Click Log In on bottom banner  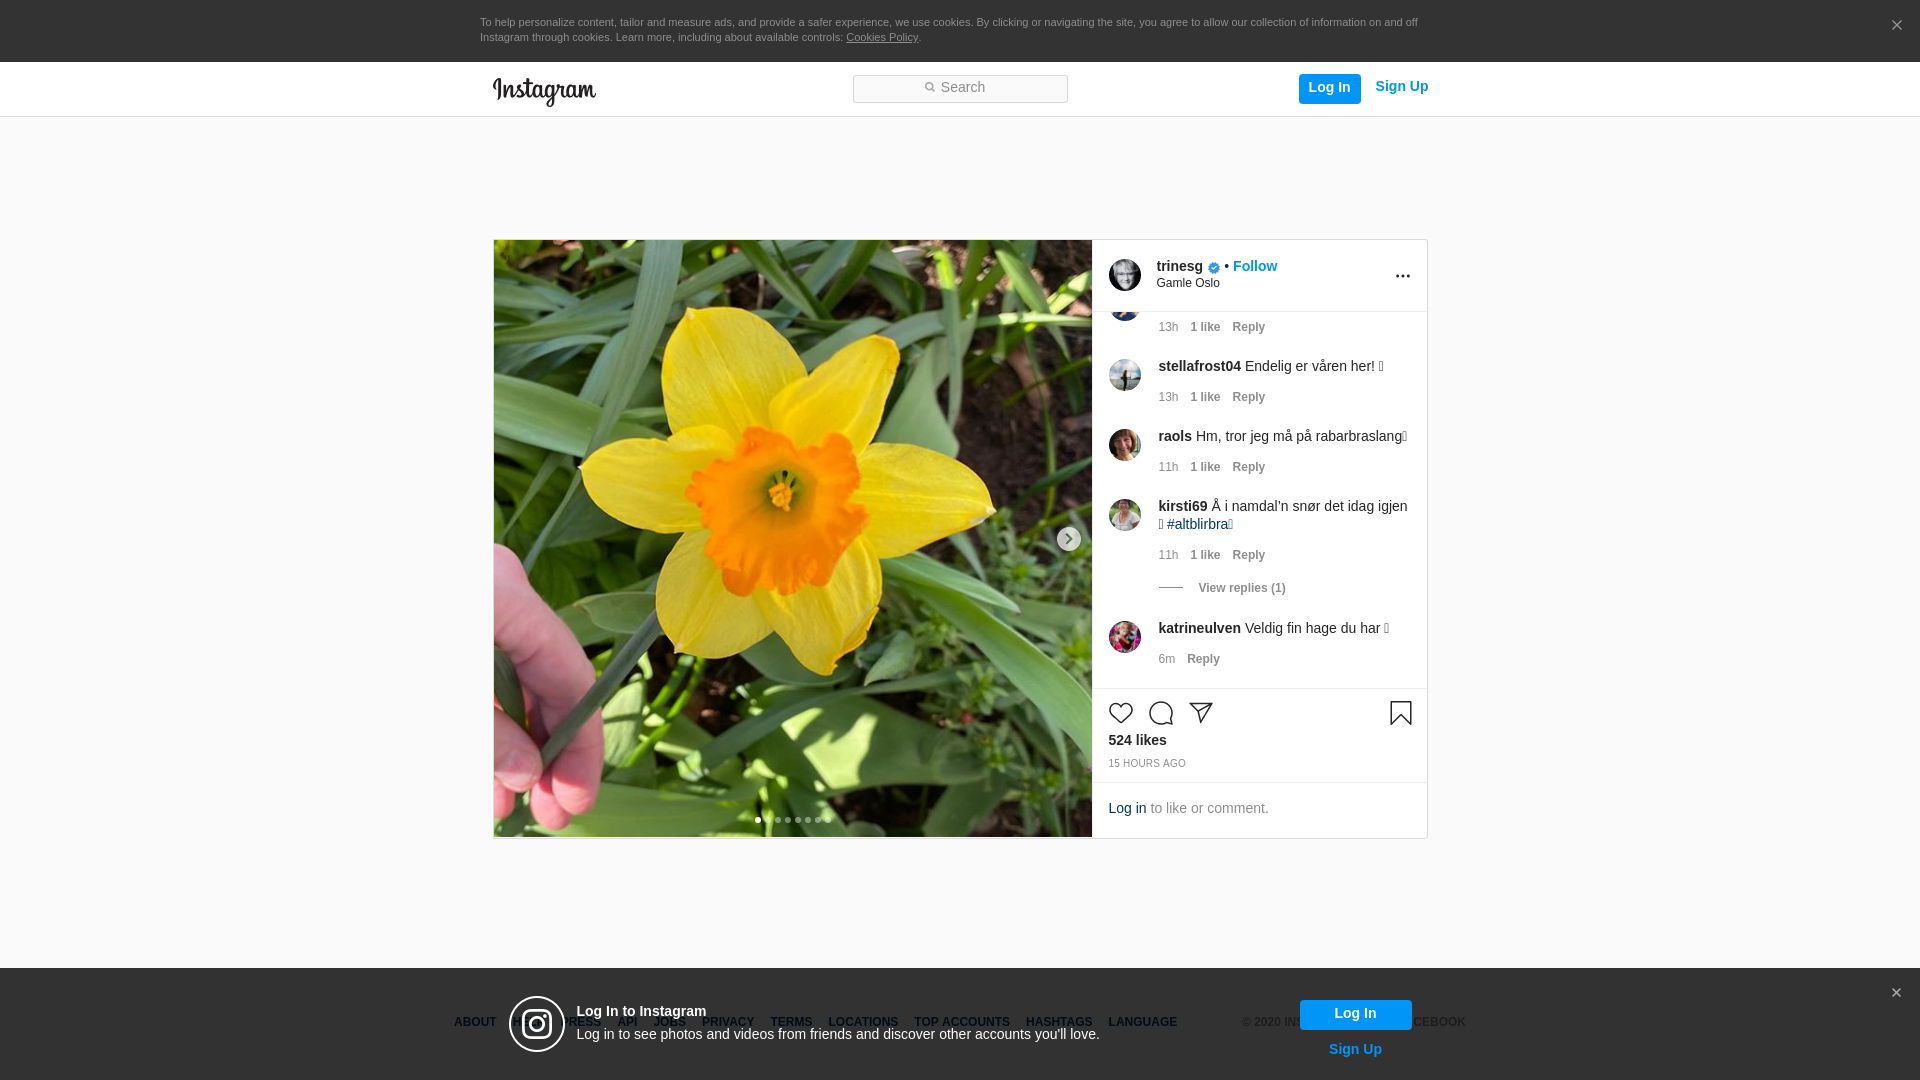coord(1355,1015)
